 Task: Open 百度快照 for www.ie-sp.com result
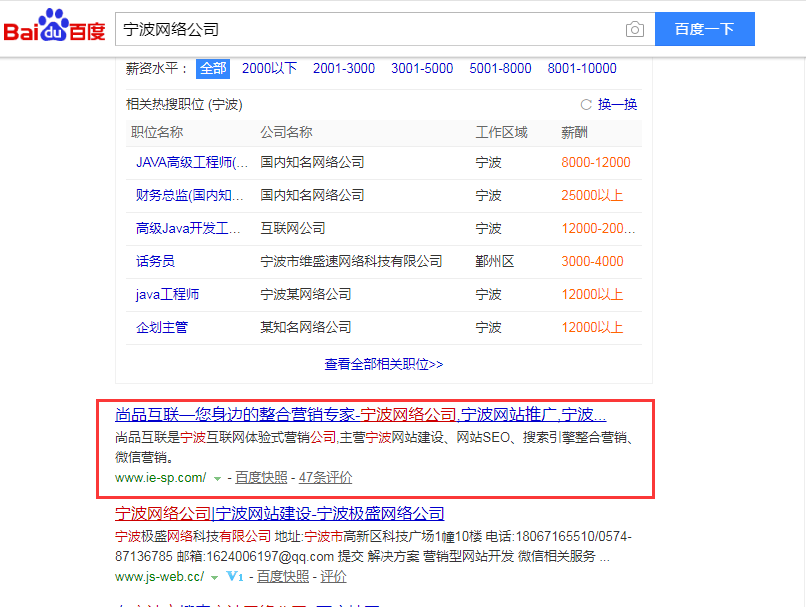[x=261, y=478]
